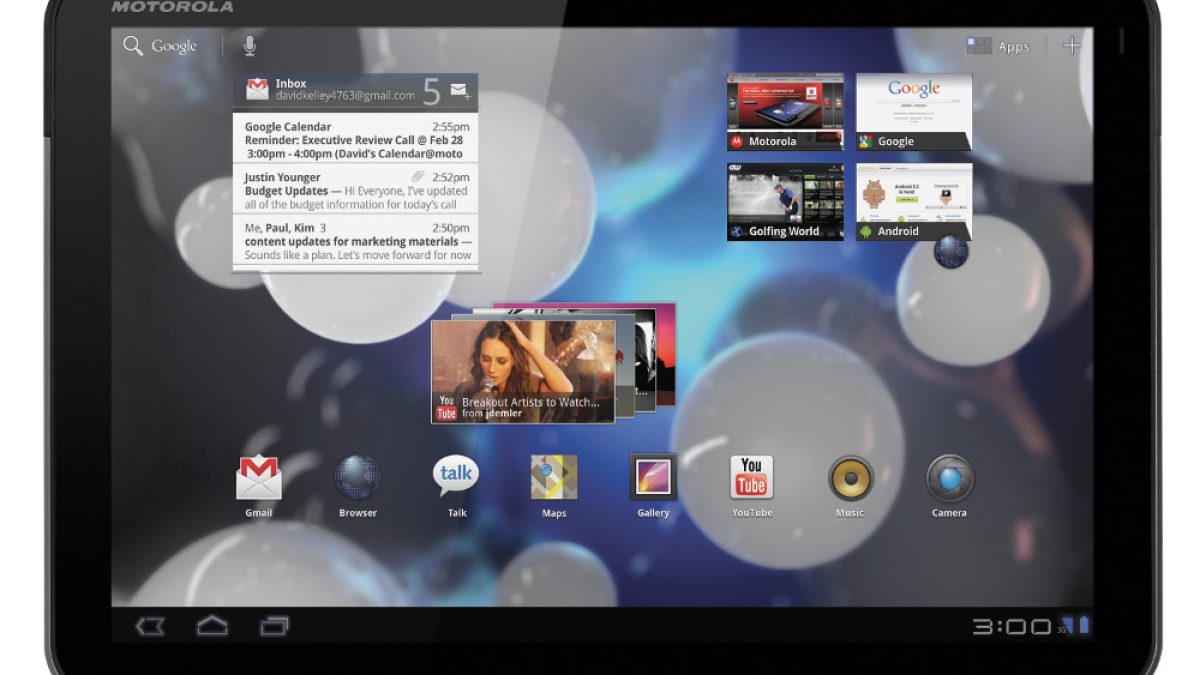Launch the Camera app

pos(949,478)
